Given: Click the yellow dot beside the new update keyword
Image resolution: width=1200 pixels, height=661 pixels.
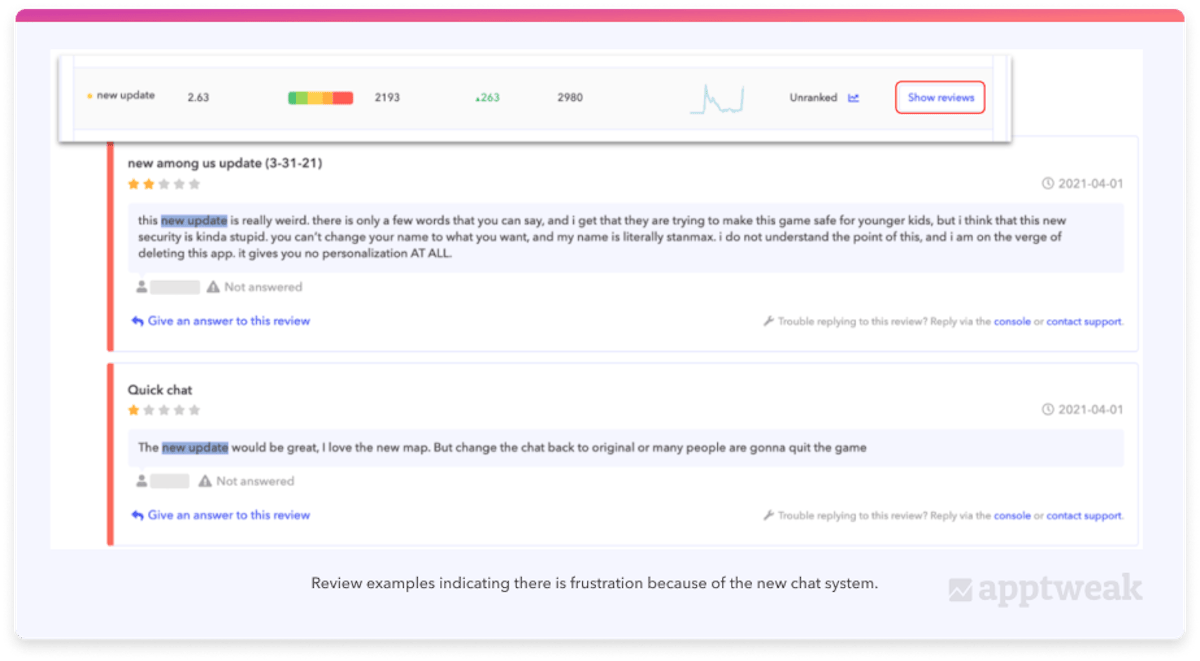Looking at the screenshot, I should pos(90,97).
